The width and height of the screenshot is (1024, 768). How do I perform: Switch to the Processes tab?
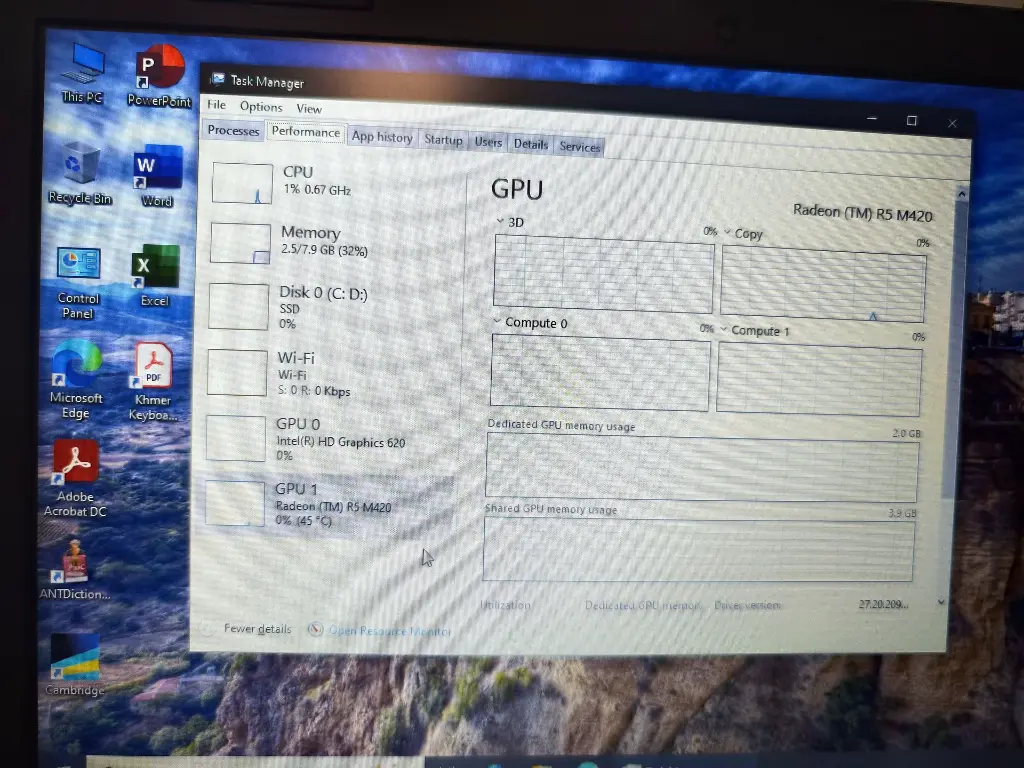tap(233, 130)
